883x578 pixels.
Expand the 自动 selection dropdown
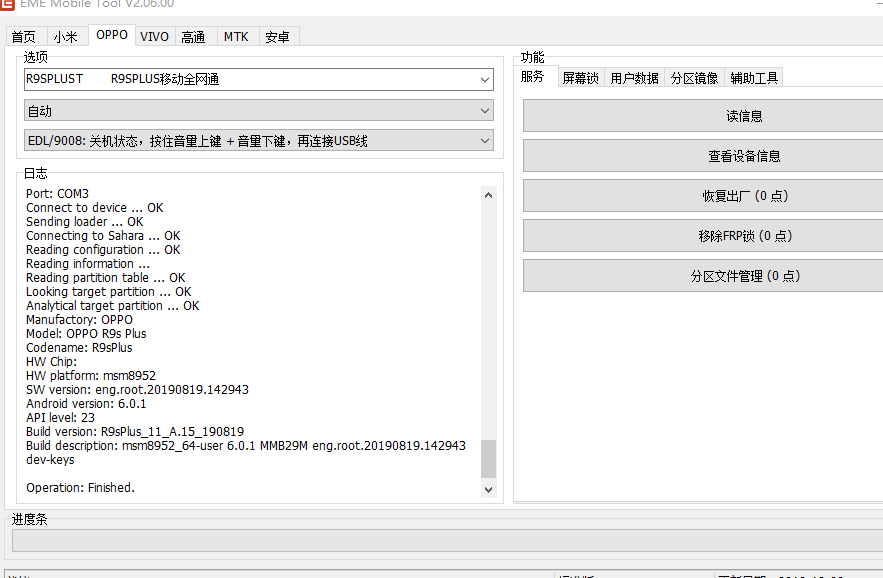pos(258,110)
